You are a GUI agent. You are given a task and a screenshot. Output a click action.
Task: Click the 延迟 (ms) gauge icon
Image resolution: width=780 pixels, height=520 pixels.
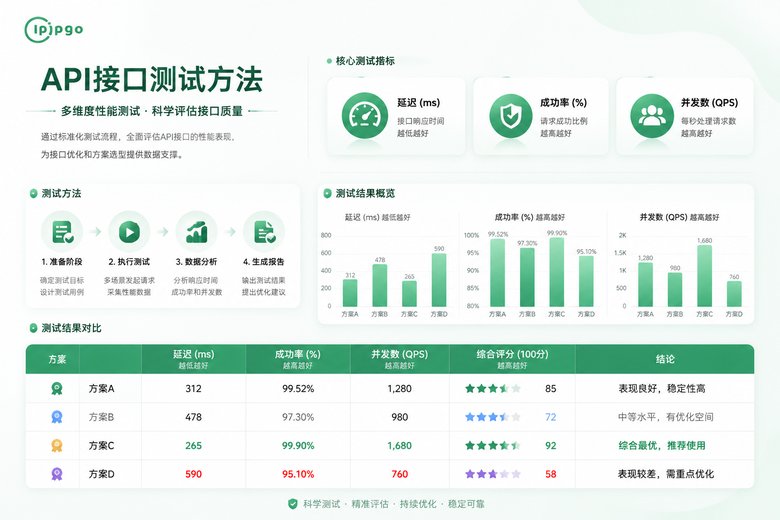tap(365, 115)
